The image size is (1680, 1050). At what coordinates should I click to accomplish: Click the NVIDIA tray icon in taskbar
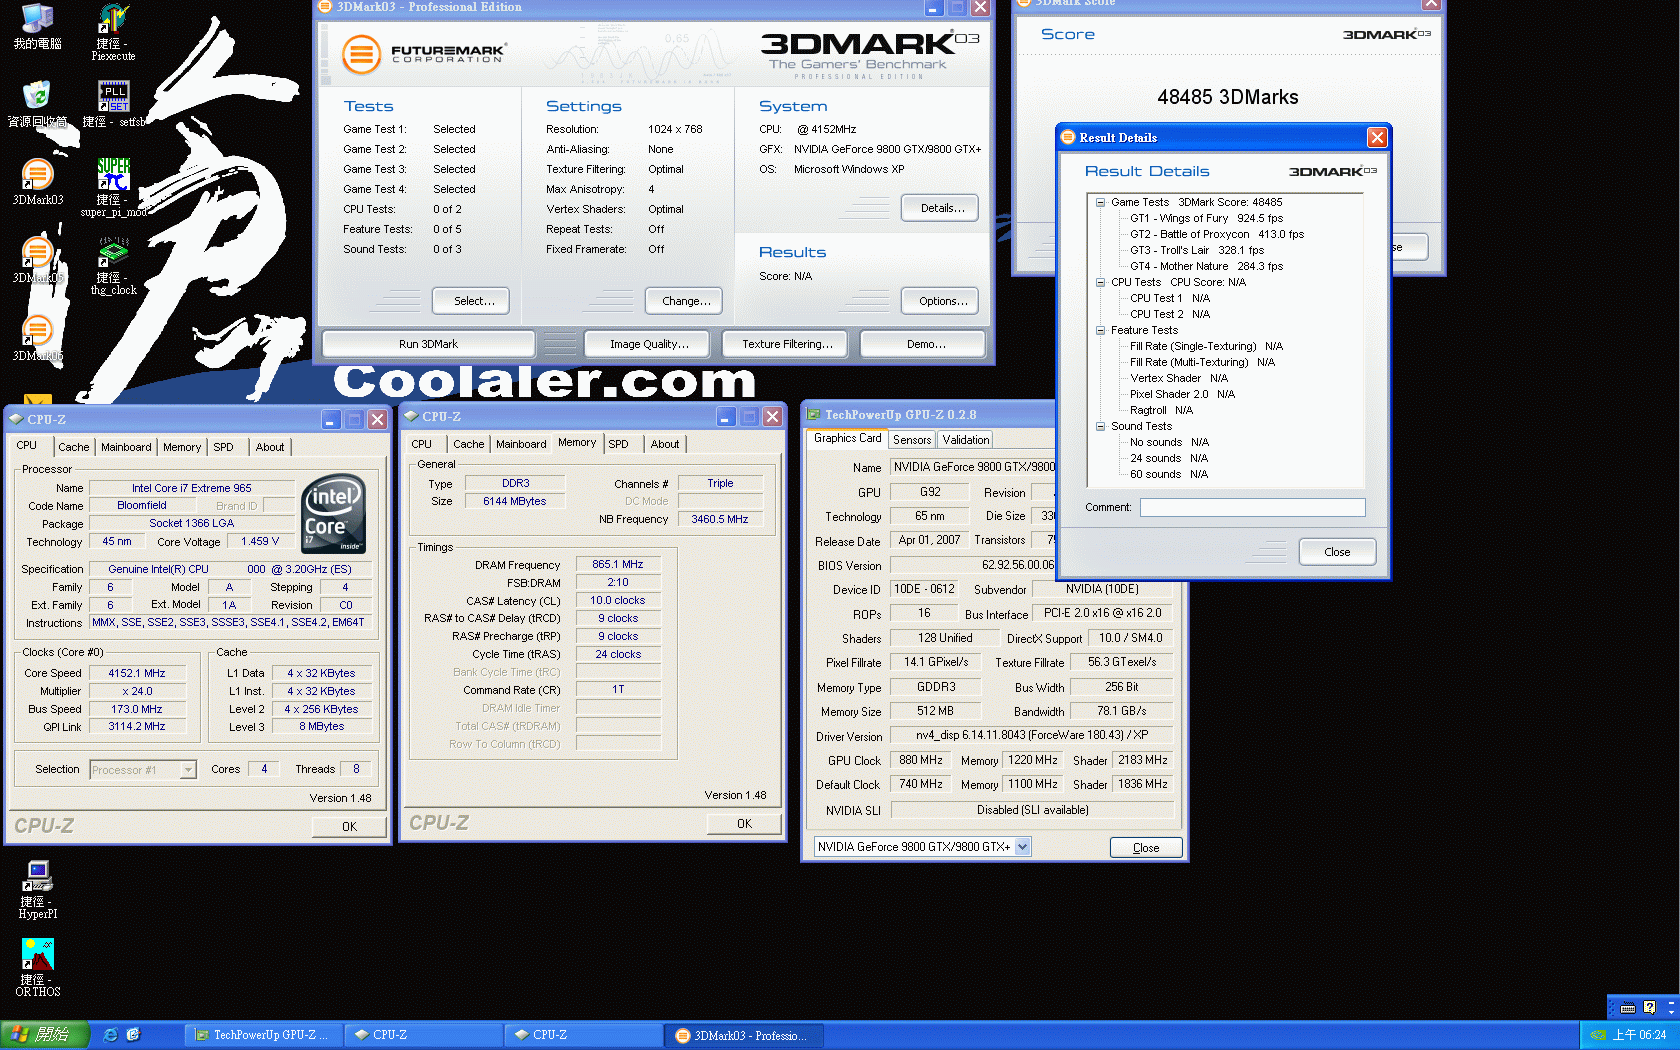(x=1597, y=1035)
